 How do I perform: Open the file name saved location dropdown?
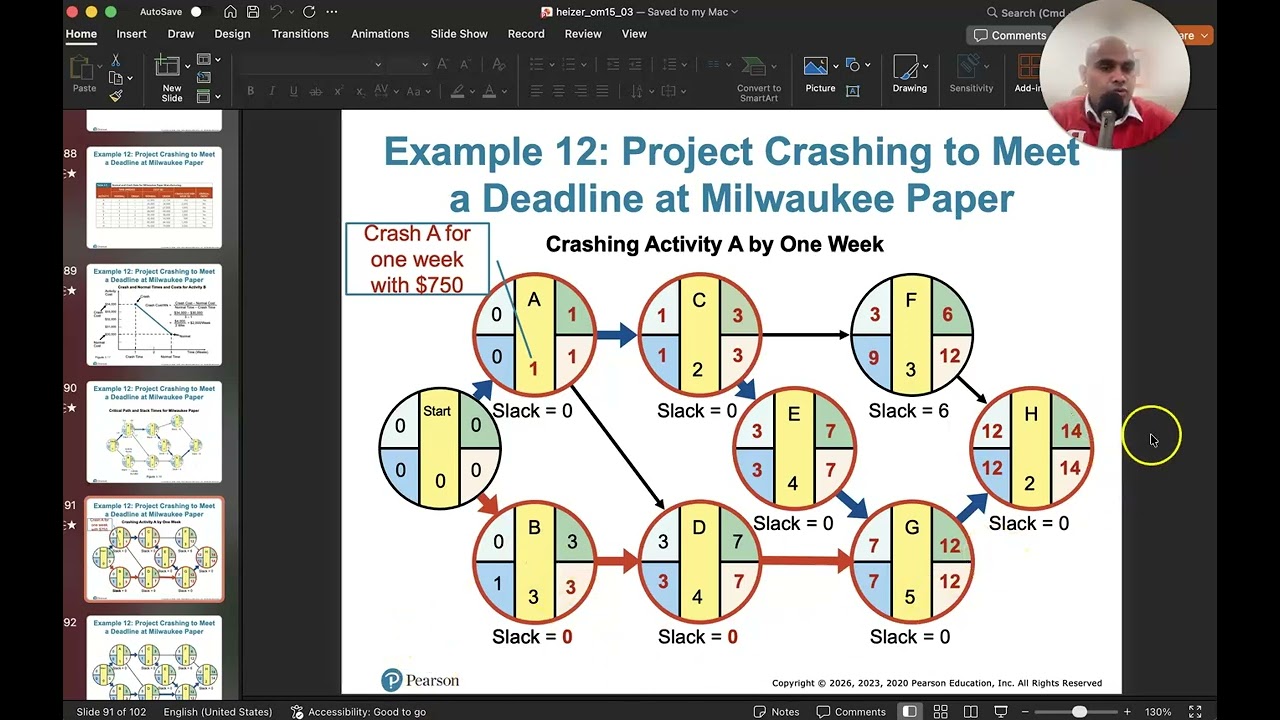pos(734,12)
